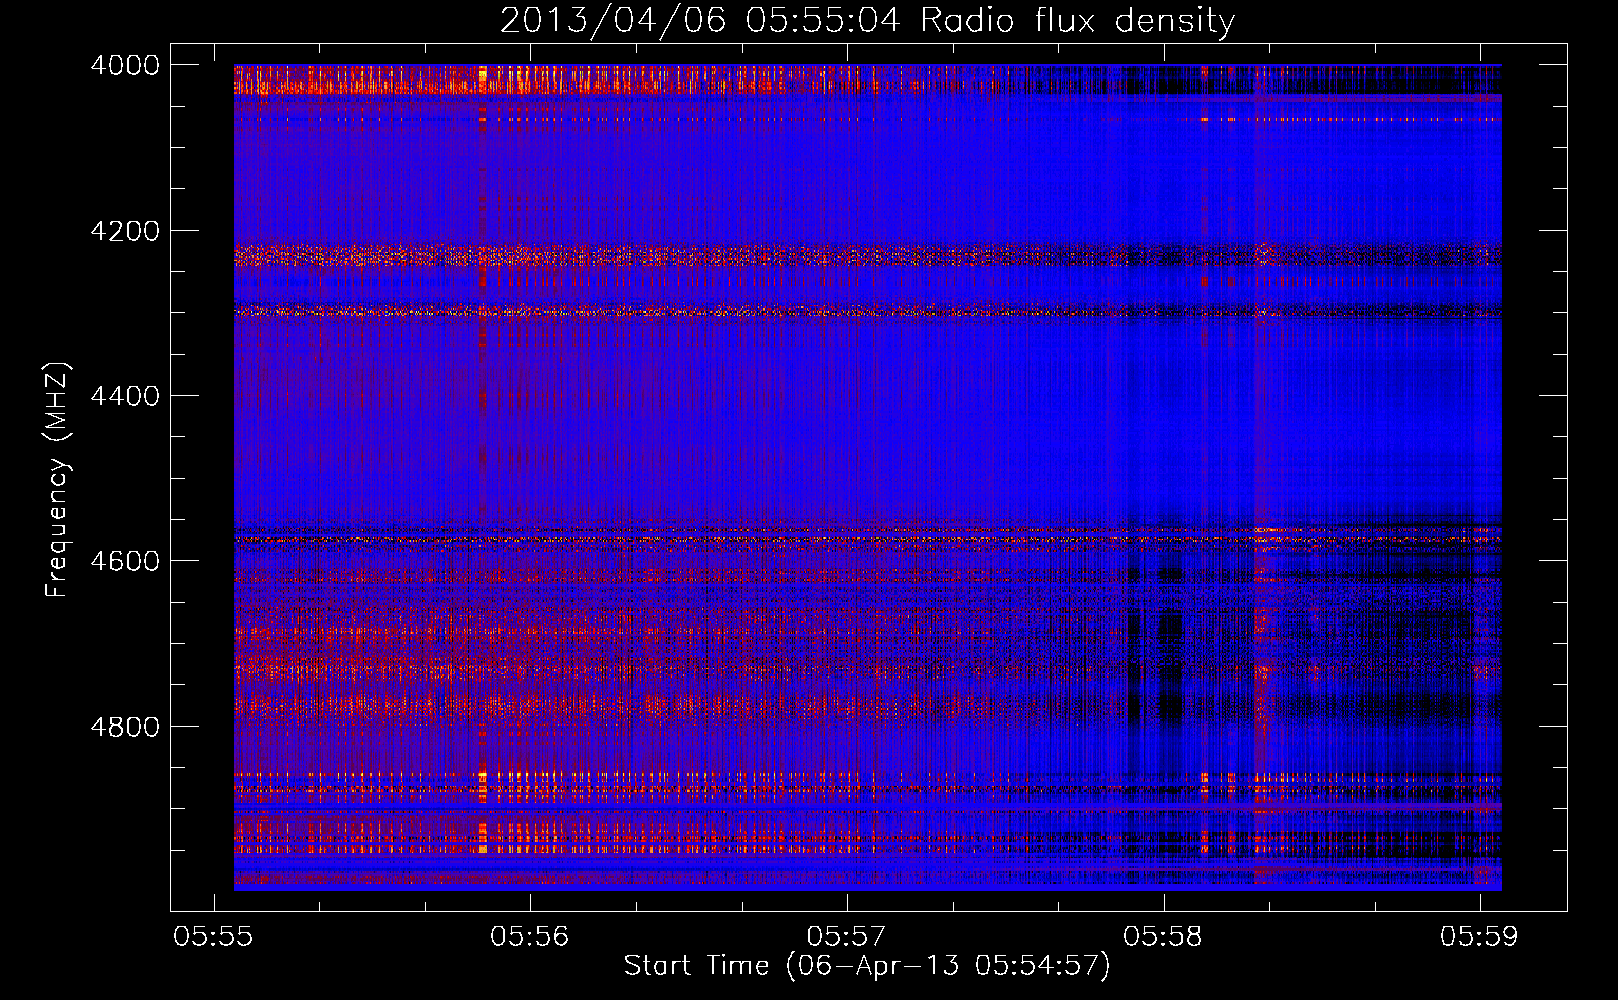Click the 05:55 time axis label
1618x1000 pixels.
tap(213, 936)
